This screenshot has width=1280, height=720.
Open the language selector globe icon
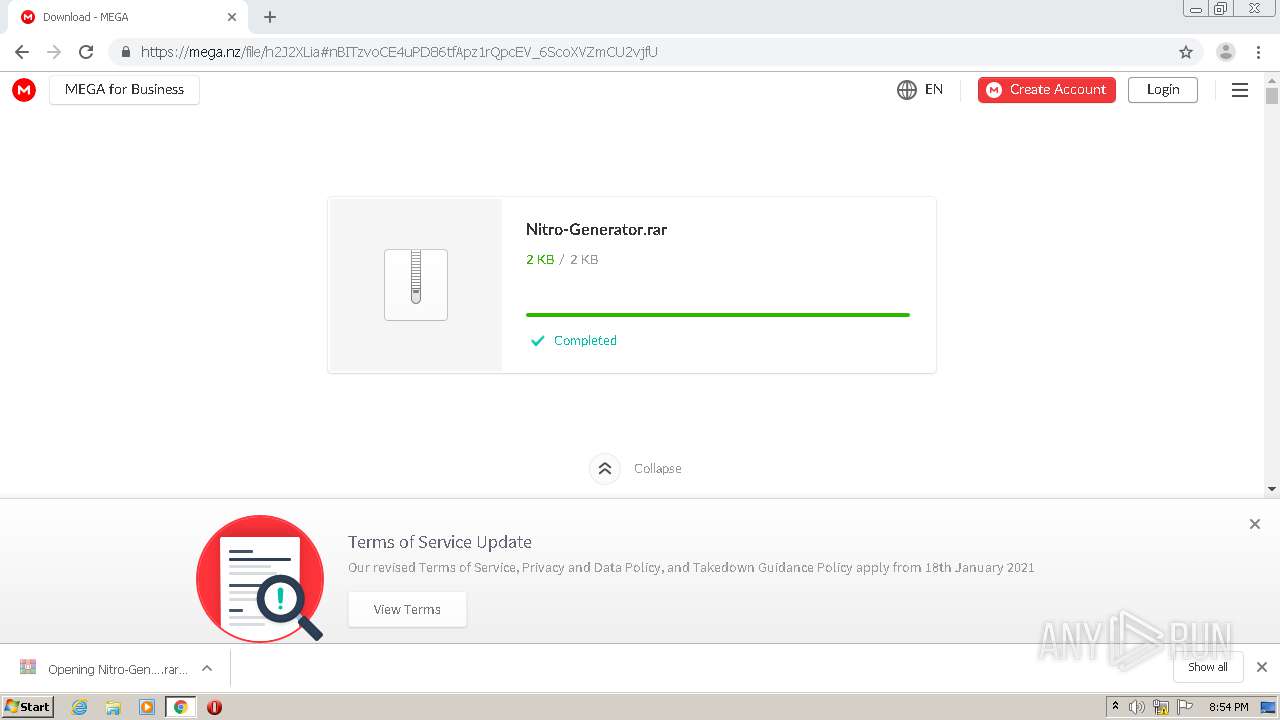click(907, 90)
